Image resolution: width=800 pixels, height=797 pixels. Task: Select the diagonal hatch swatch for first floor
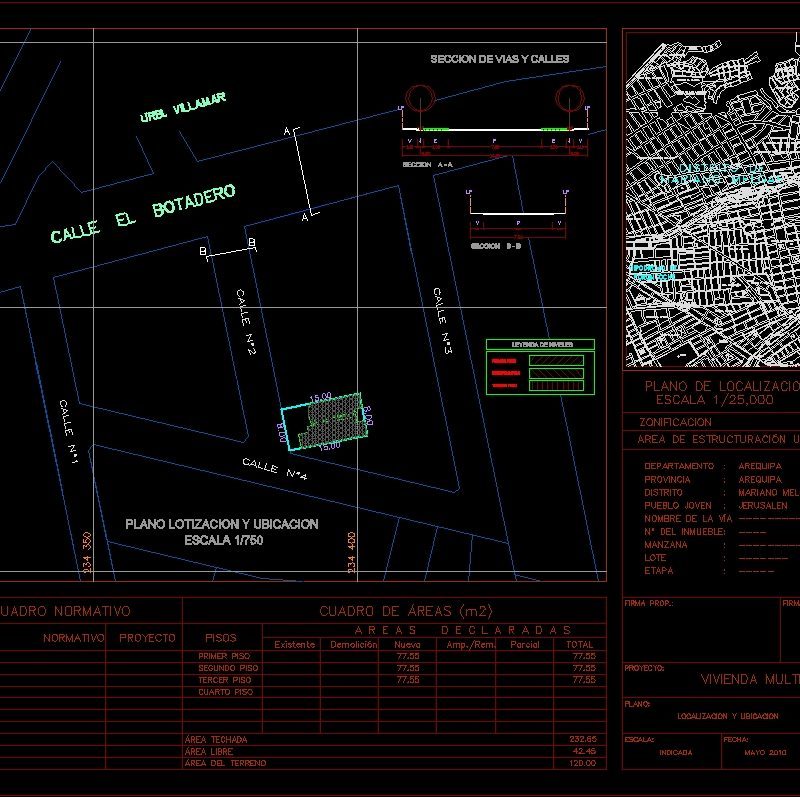(556, 361)
